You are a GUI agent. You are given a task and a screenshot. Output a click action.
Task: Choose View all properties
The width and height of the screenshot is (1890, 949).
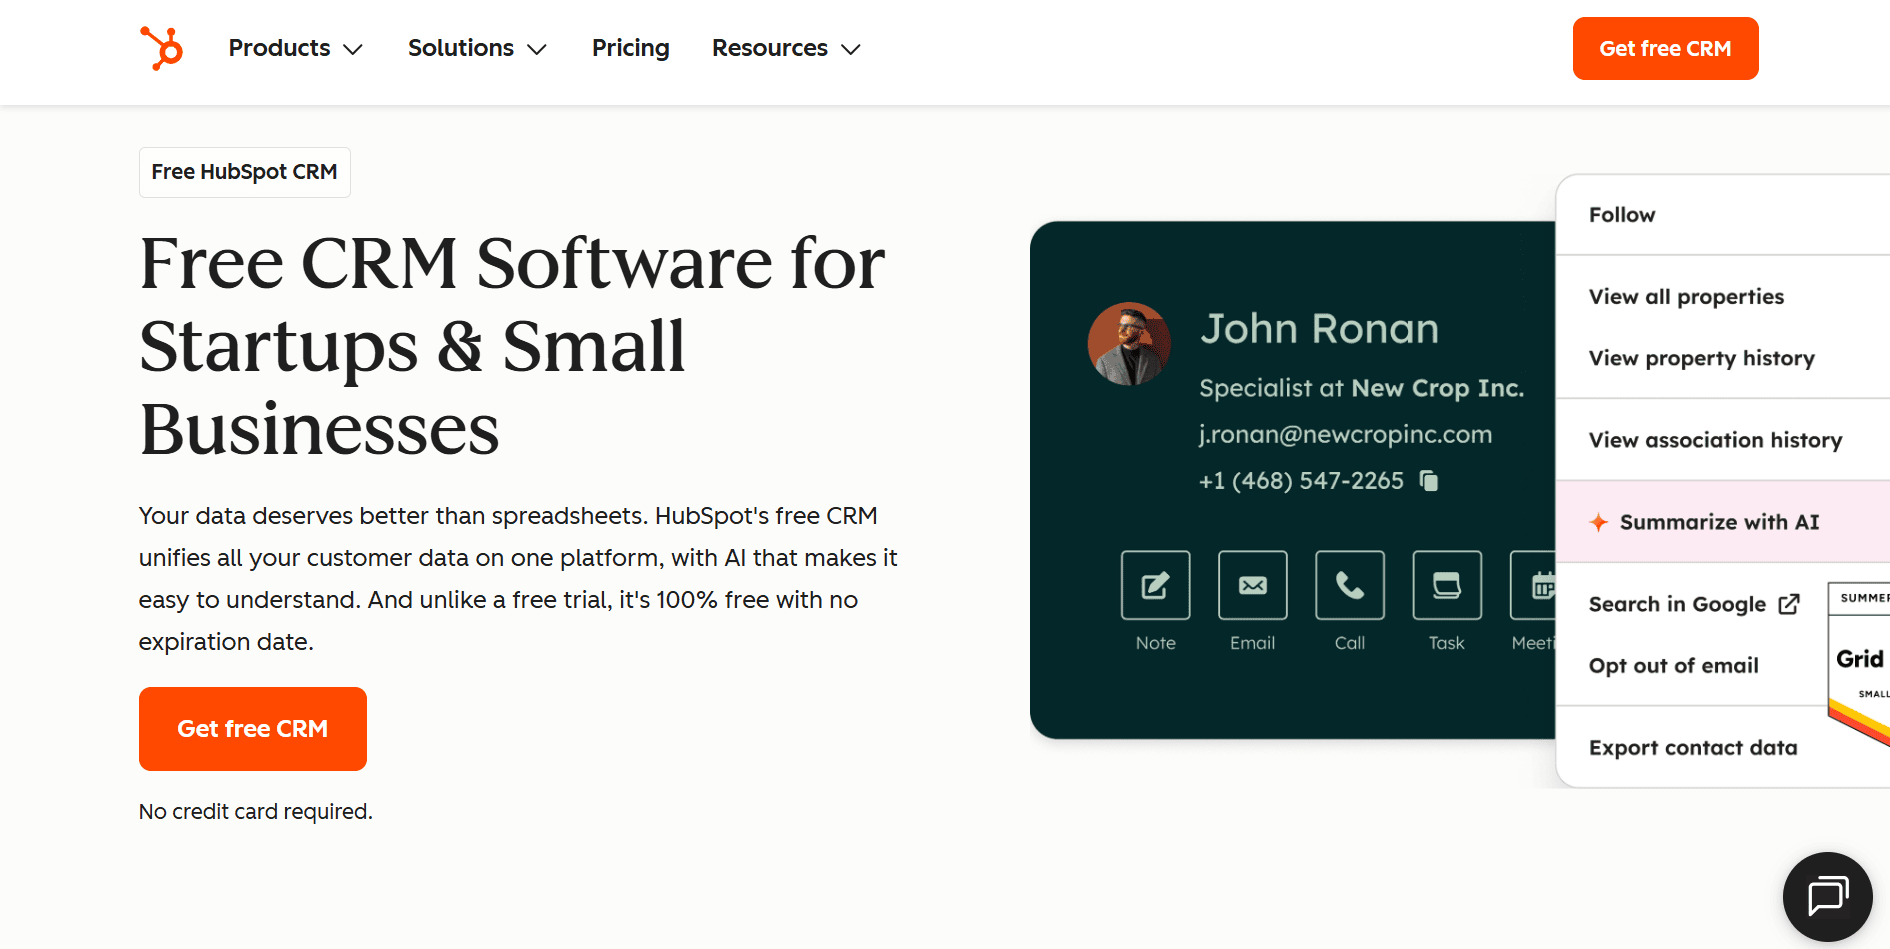[1686, 297]
